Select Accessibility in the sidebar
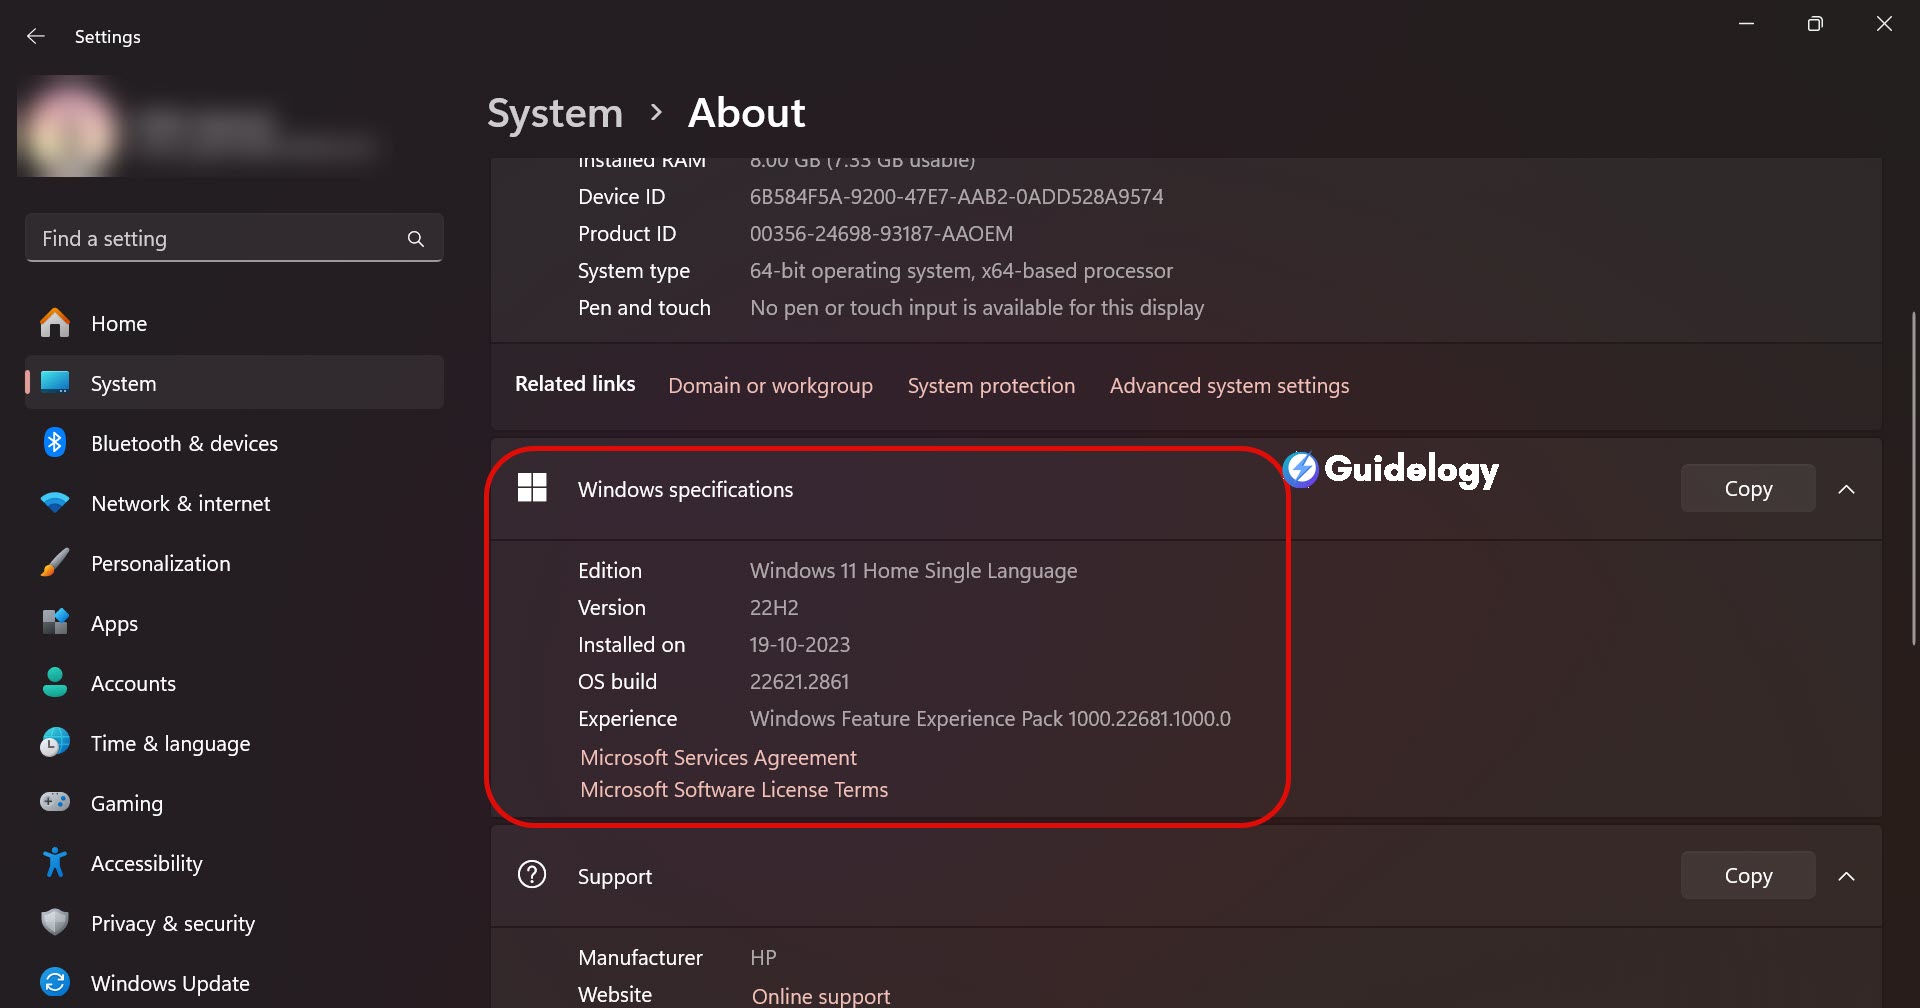Image resolution: width=1920 pixels, height=1008 pixels. (x=146, y=864)
